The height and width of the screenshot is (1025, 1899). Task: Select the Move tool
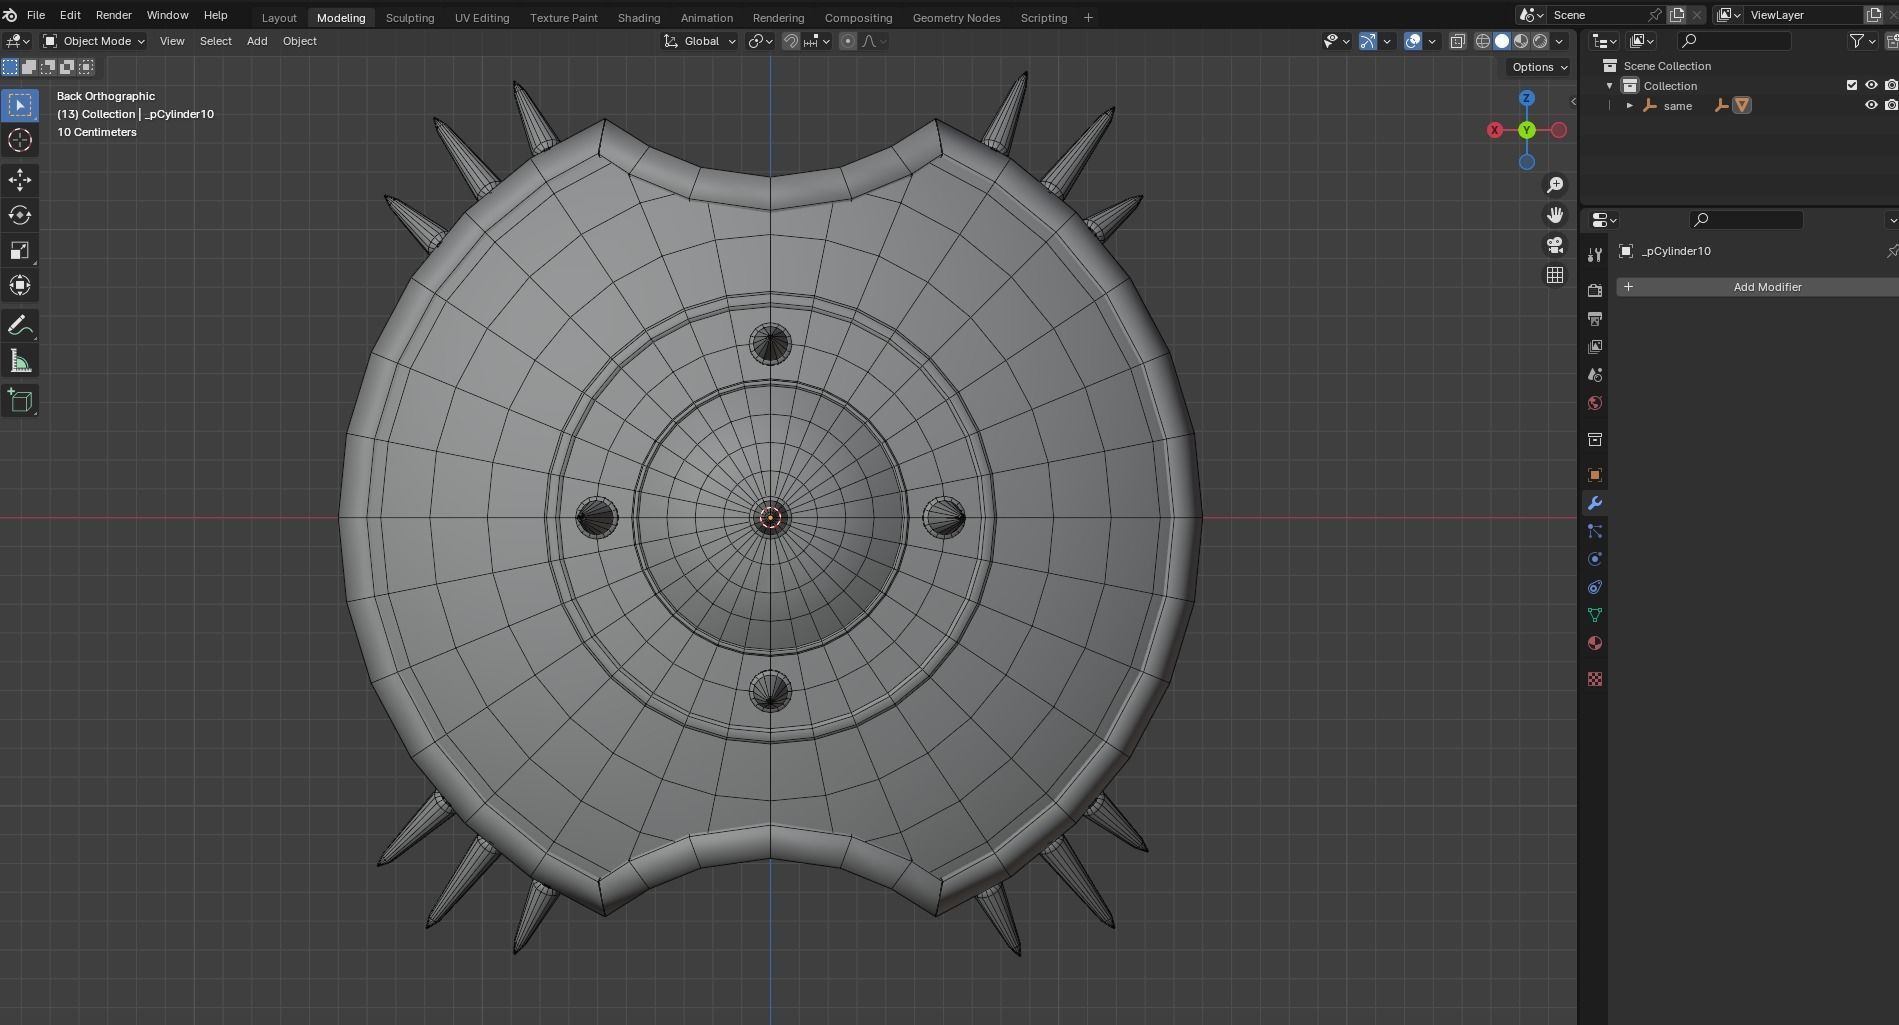click(x=20, y=180)
